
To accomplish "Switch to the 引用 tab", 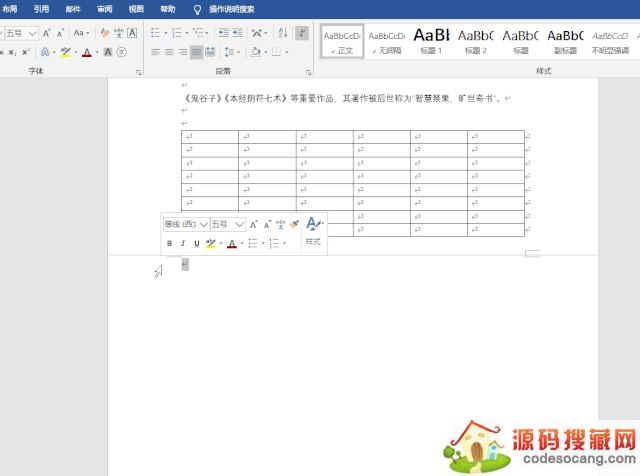I will pyautogui.click(x=41, y=9).
